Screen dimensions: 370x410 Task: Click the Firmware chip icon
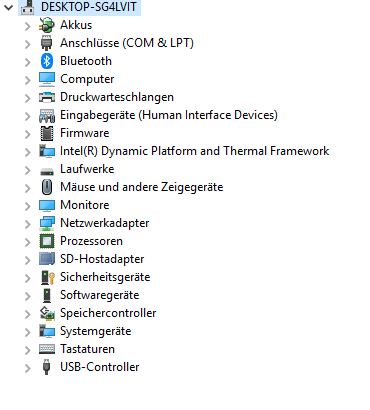[x=47, y=133]
